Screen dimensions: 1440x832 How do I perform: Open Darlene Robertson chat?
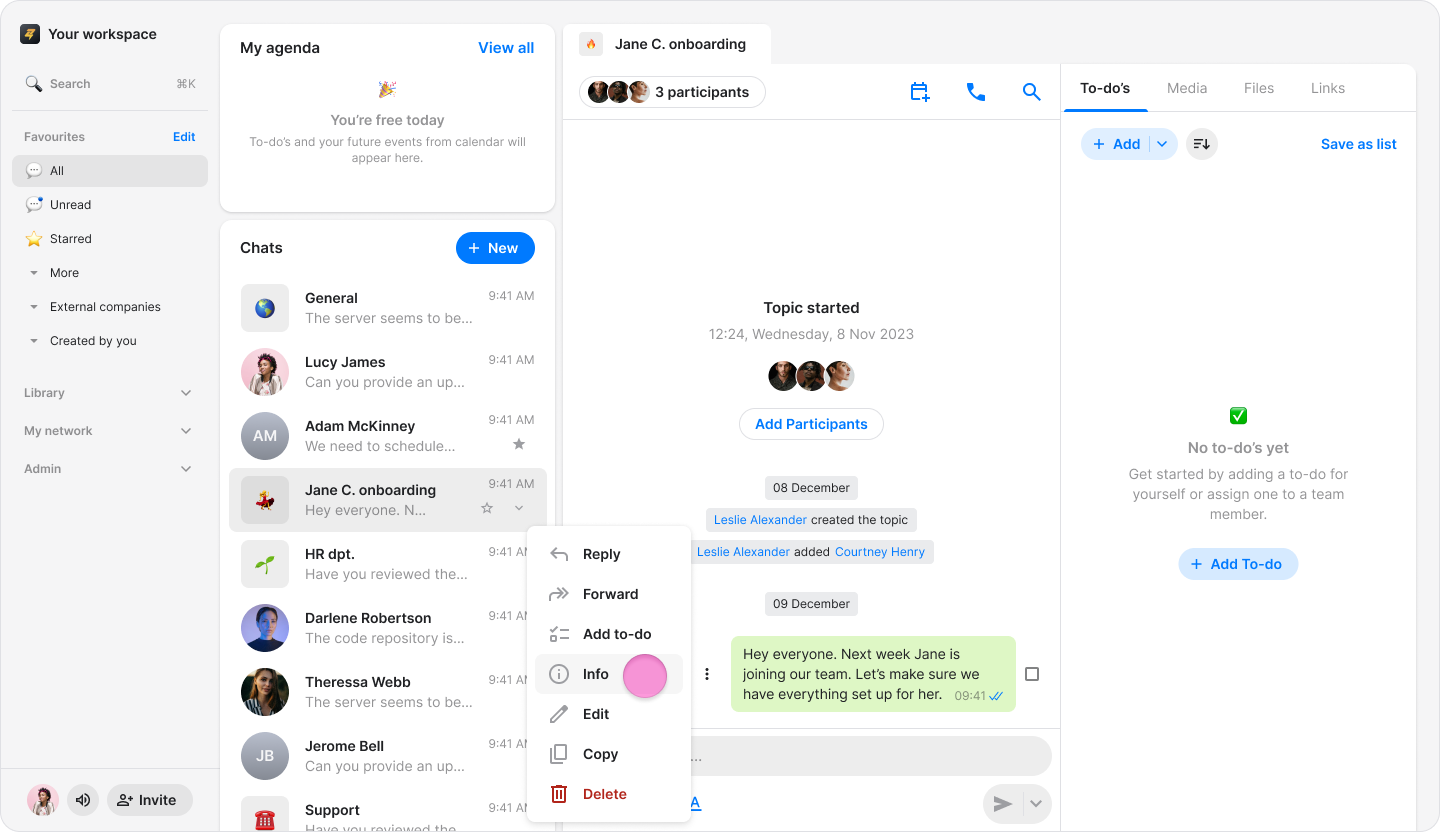coord(388,628)
